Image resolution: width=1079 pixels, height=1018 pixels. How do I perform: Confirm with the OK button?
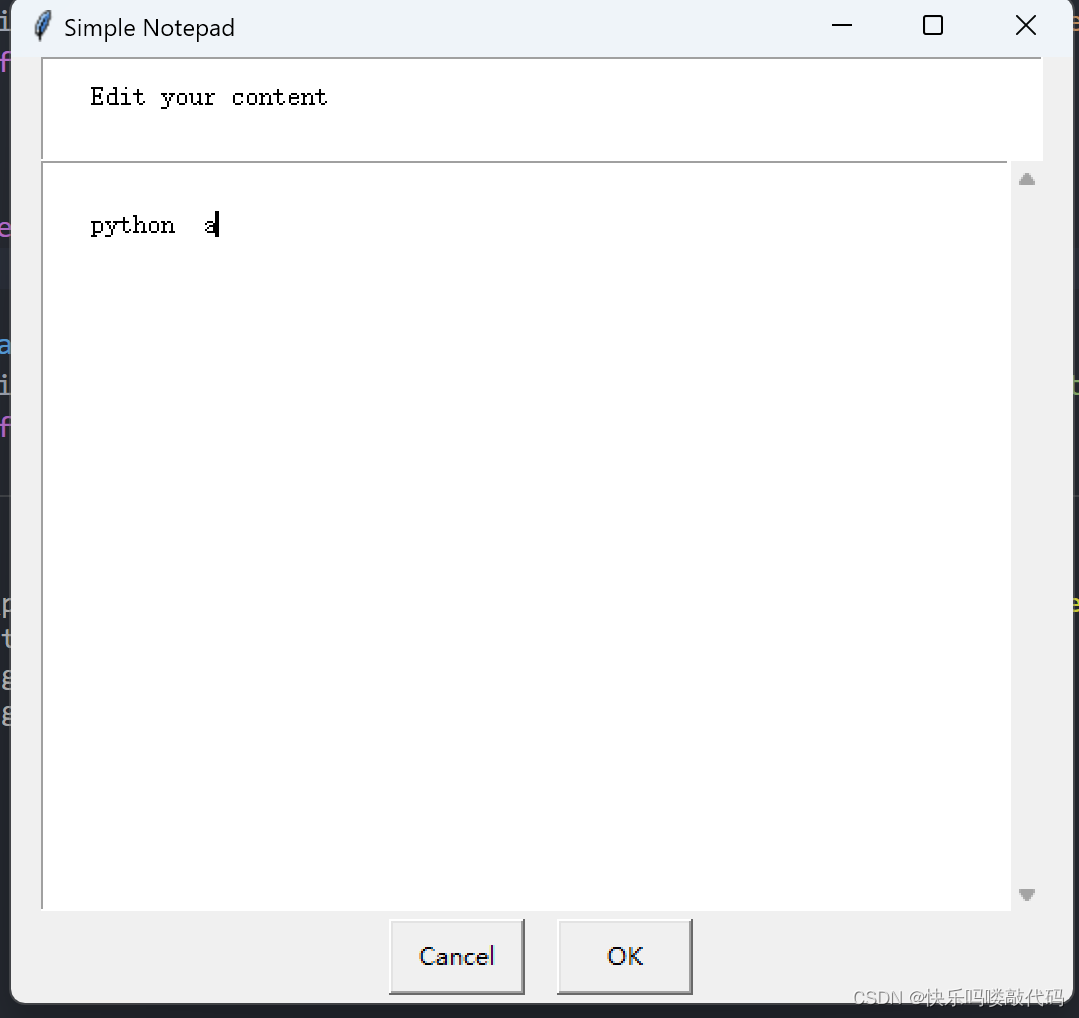[x=624, y=956]
